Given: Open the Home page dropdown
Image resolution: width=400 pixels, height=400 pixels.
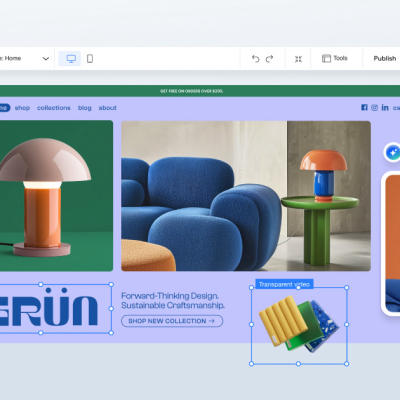Looking at the screenshot, I should tap(46, 59).
